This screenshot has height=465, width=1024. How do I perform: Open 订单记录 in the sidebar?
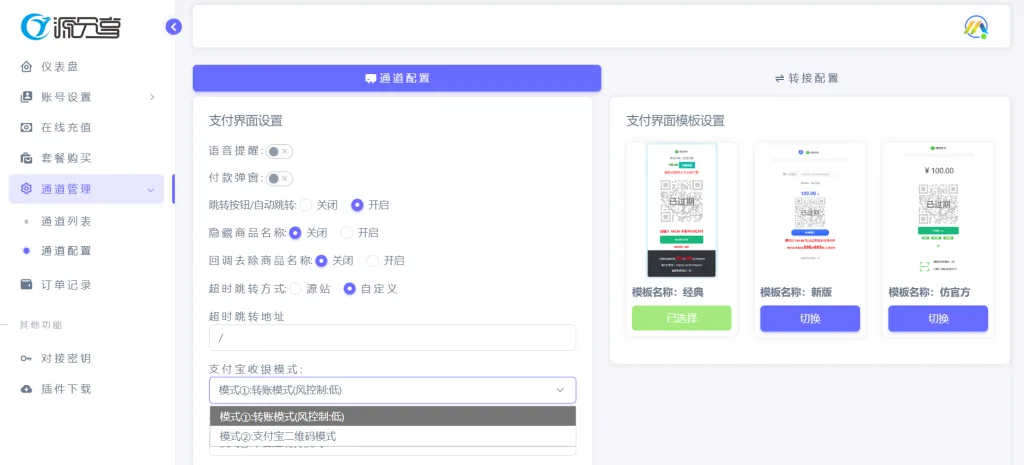pos(66,285)
